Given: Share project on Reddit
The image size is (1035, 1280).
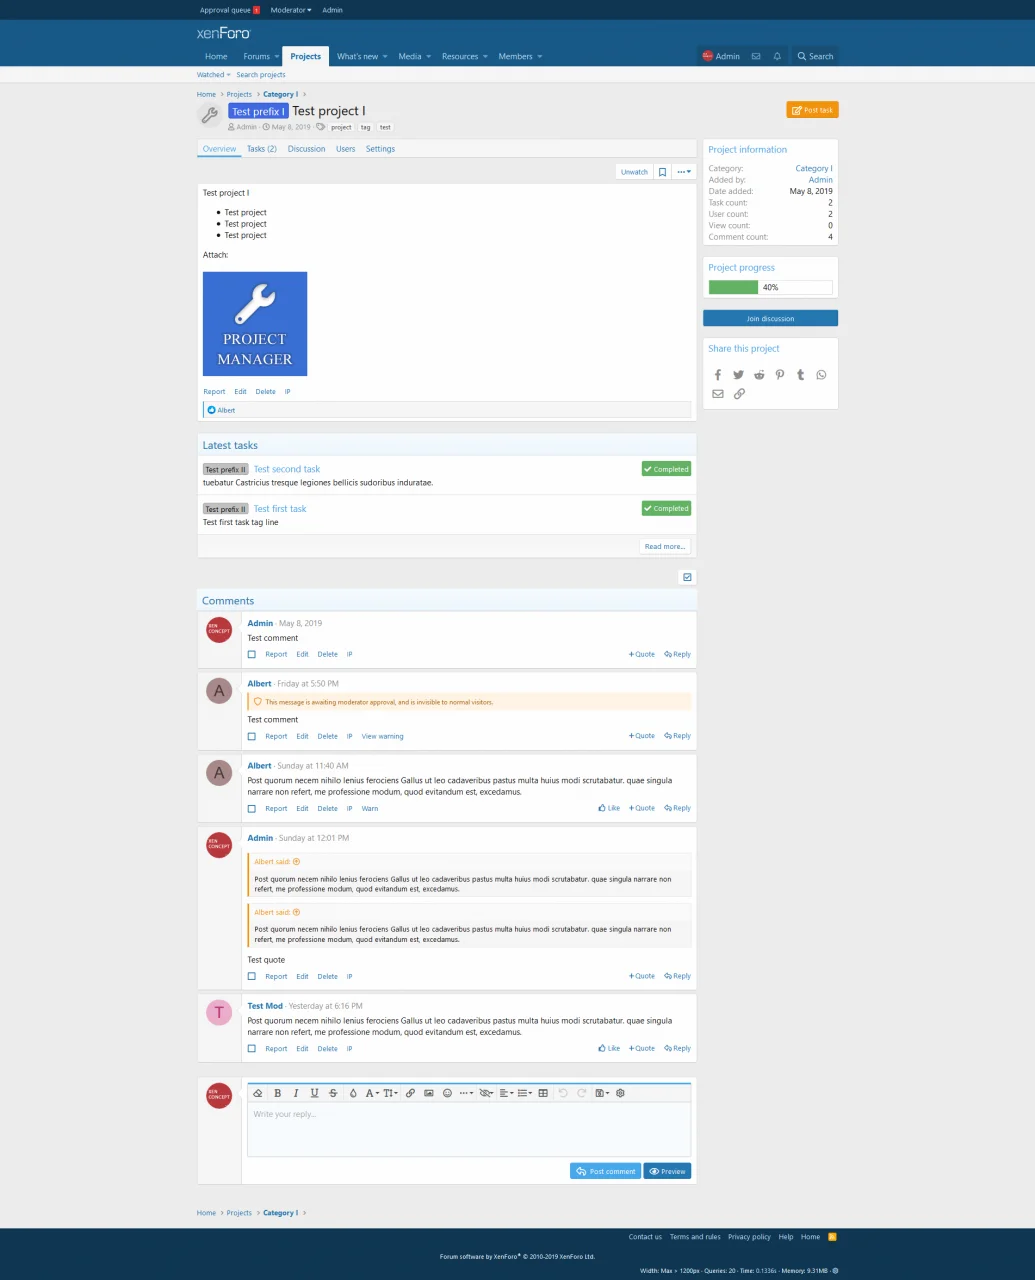Looking at the screenshot, I should pos(759,375).
